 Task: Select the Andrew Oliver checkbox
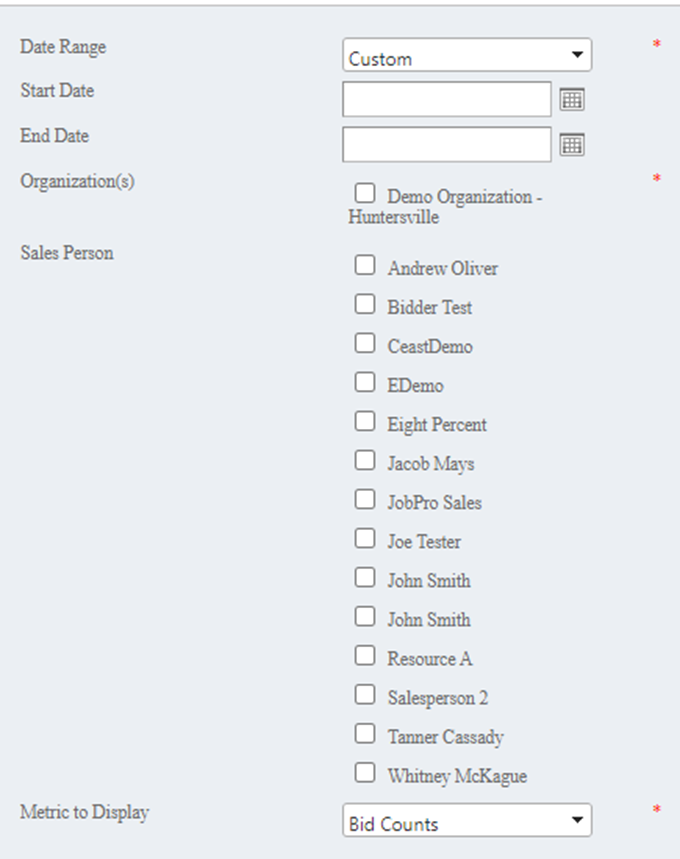(365, 265)
